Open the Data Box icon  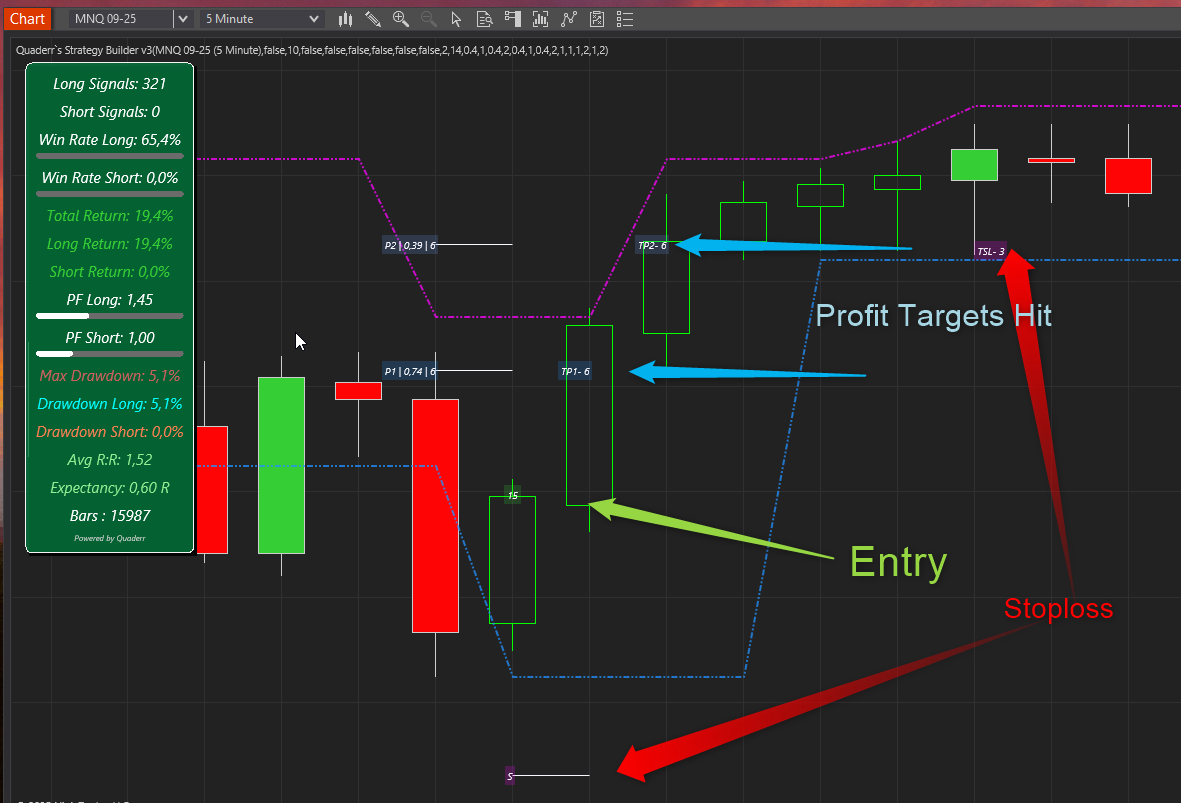485,19
